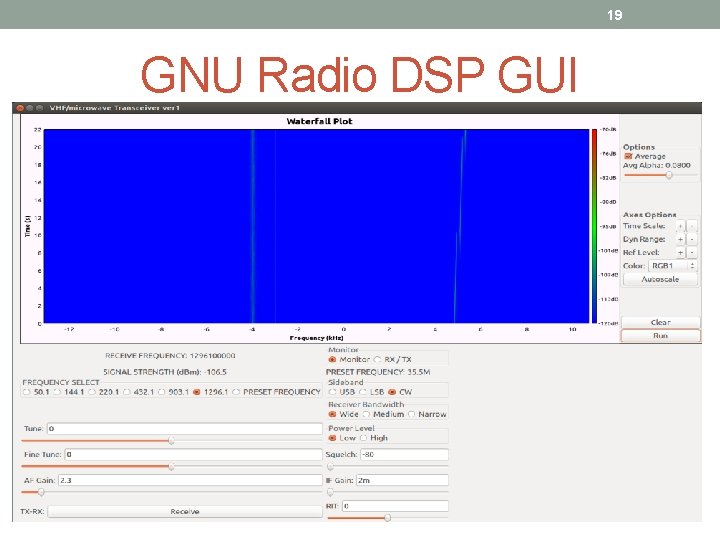
Task: Click the PRESET FREQUENCY: 35.5M text
Action: point(378,372)
